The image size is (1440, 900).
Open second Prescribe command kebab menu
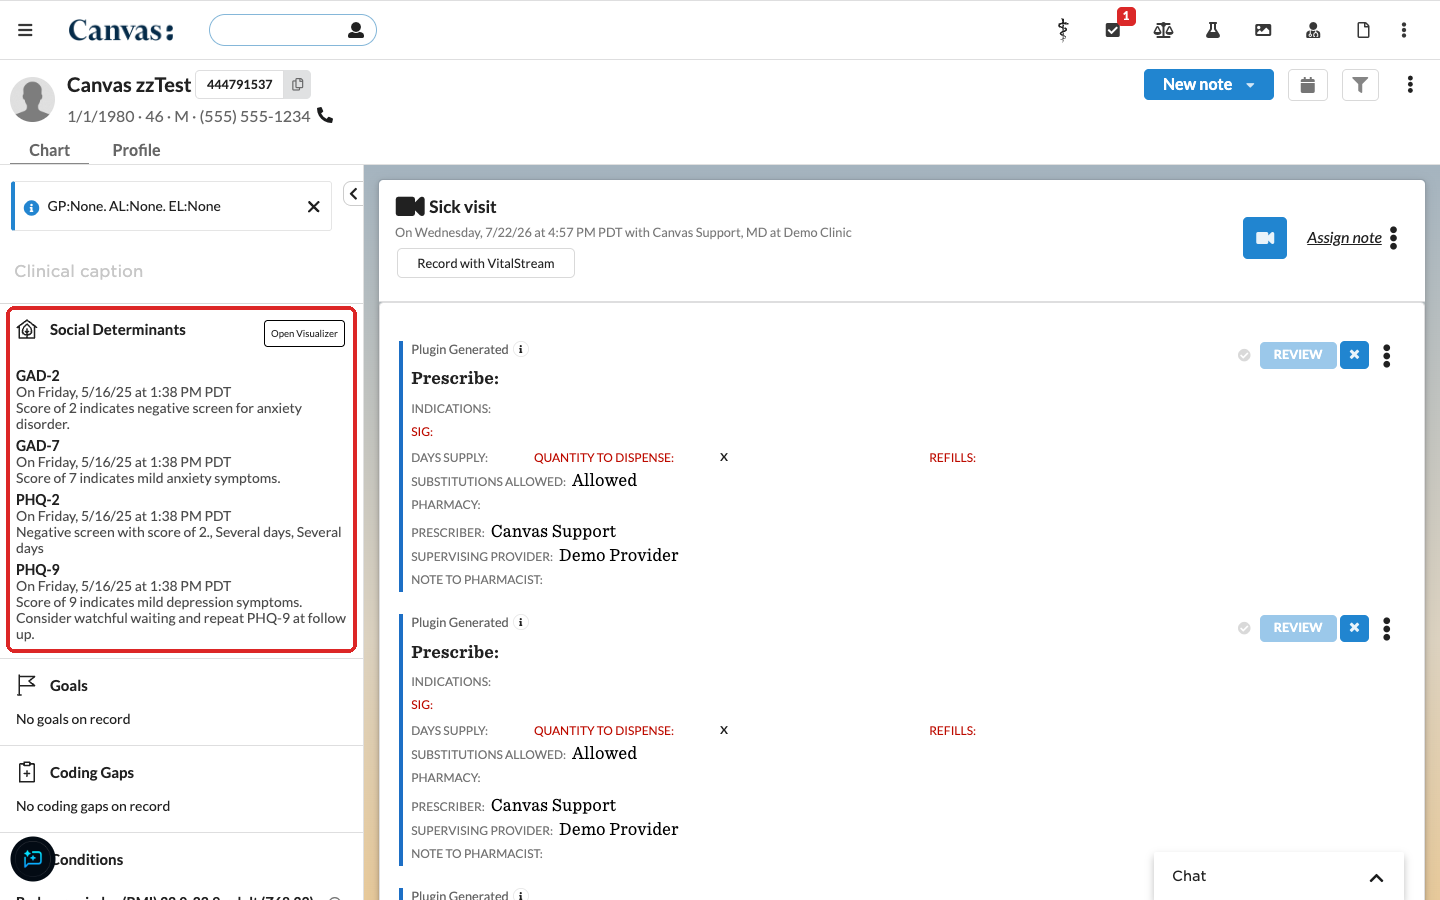(x=1387, y=628)
